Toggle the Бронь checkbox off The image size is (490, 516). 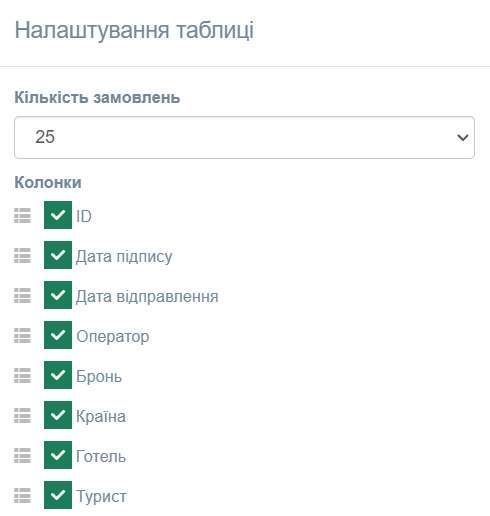coord(58,375)
